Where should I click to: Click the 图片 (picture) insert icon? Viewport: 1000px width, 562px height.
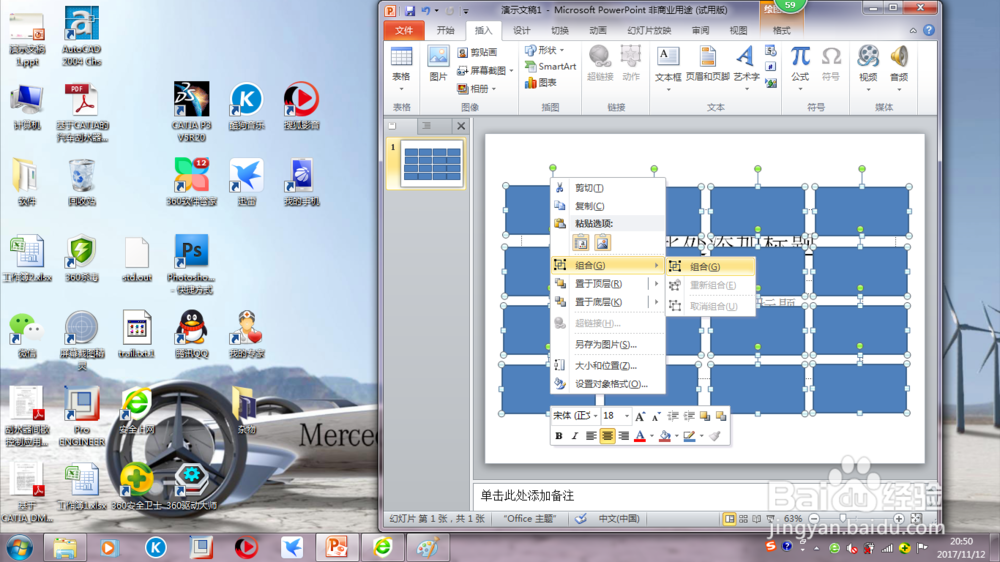[438, 64]
